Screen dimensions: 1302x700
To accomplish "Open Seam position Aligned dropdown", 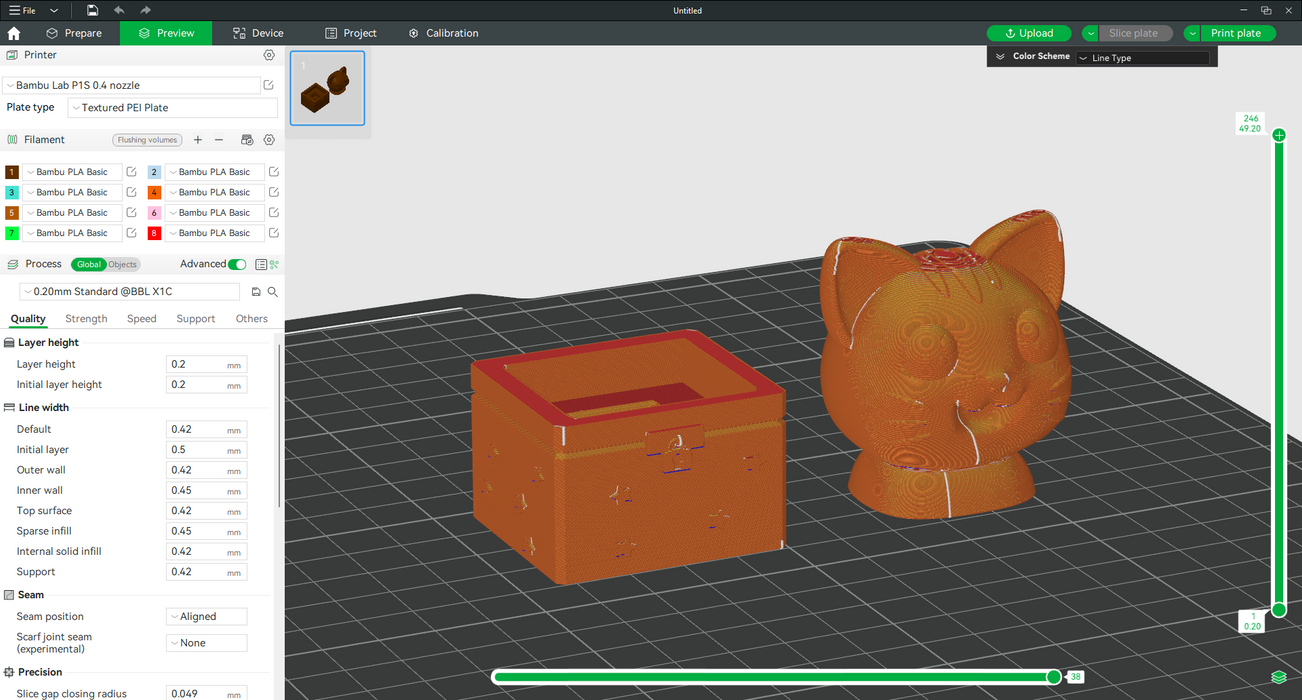I will coord(206,617).
